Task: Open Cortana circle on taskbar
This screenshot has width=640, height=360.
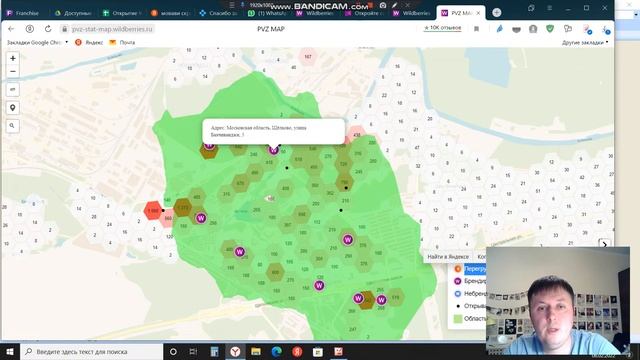Action: point(173,351)
